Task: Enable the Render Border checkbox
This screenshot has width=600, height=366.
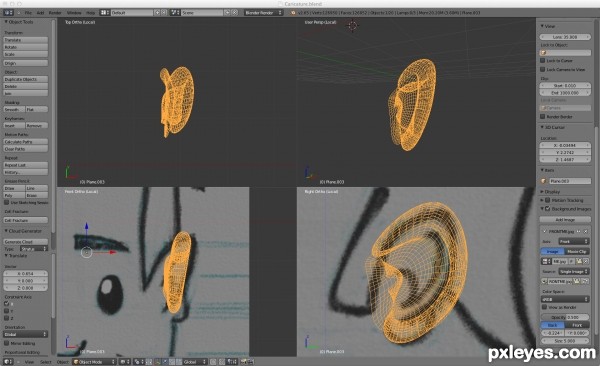Action: (543, 116)
